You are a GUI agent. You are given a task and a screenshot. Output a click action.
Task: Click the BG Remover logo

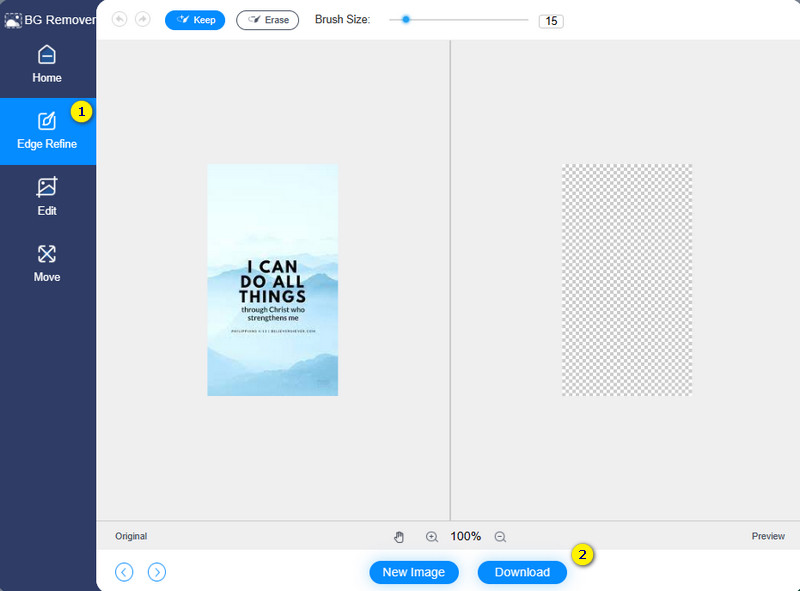(x=44, y=18)
